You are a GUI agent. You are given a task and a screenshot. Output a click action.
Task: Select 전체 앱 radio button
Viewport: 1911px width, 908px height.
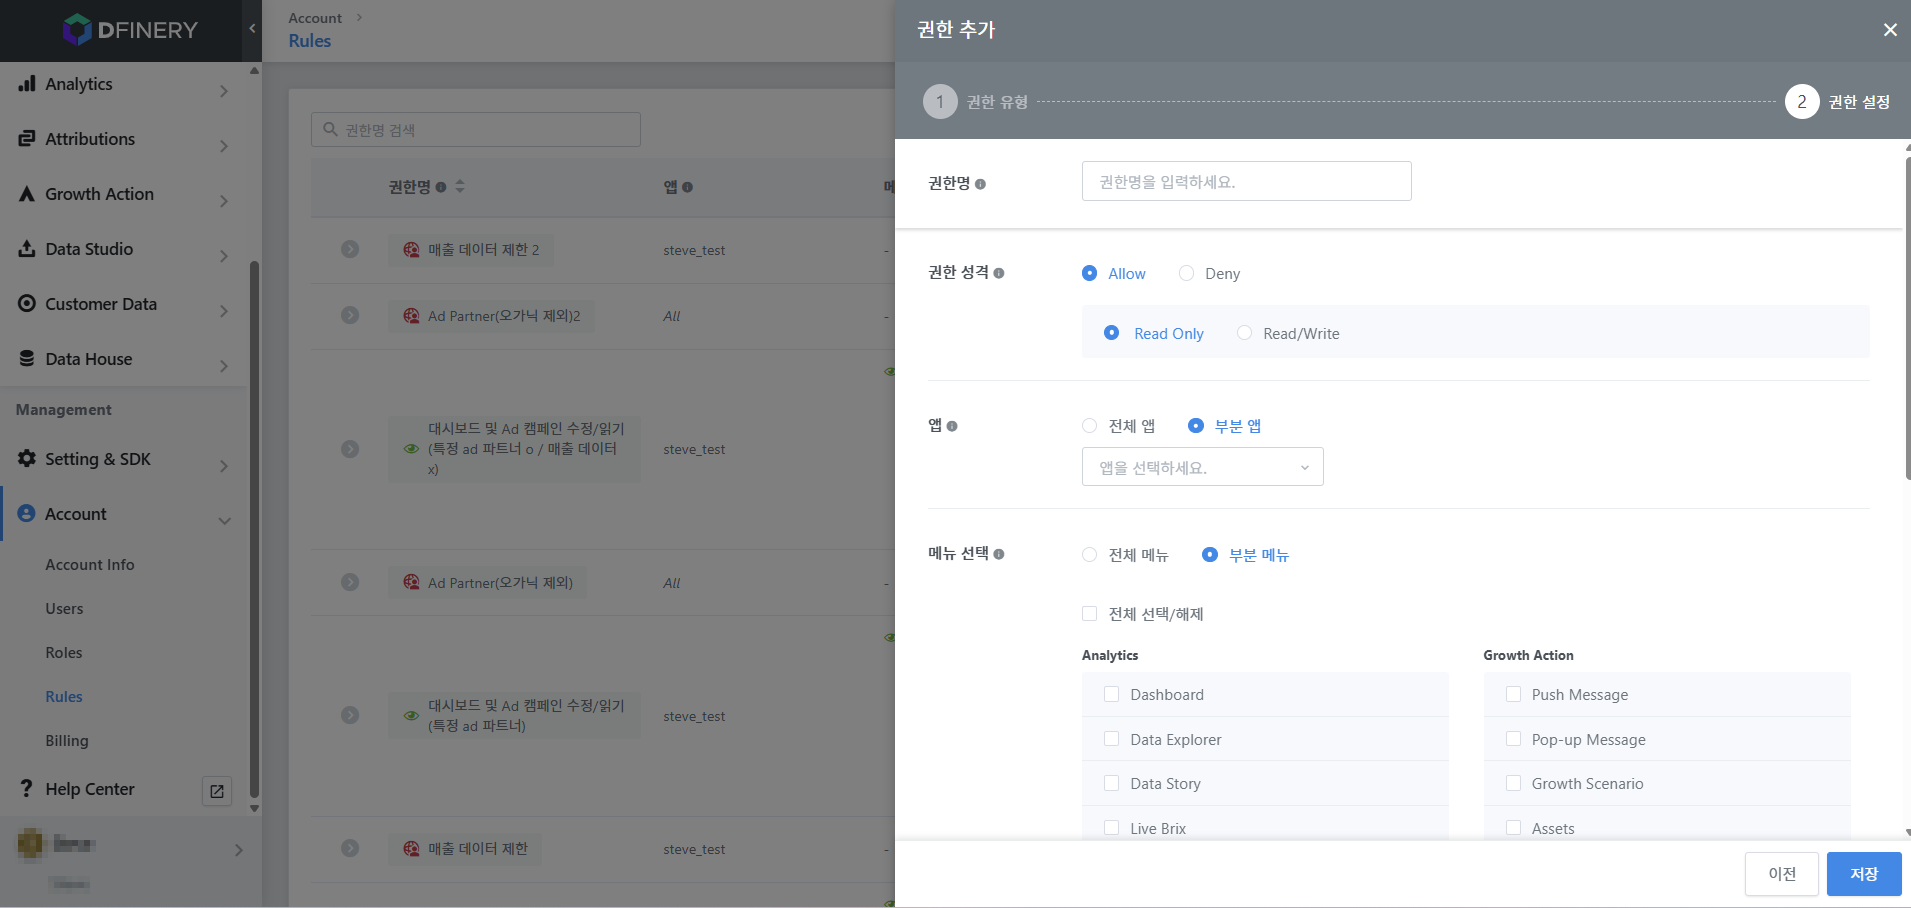click(1090, 426)
